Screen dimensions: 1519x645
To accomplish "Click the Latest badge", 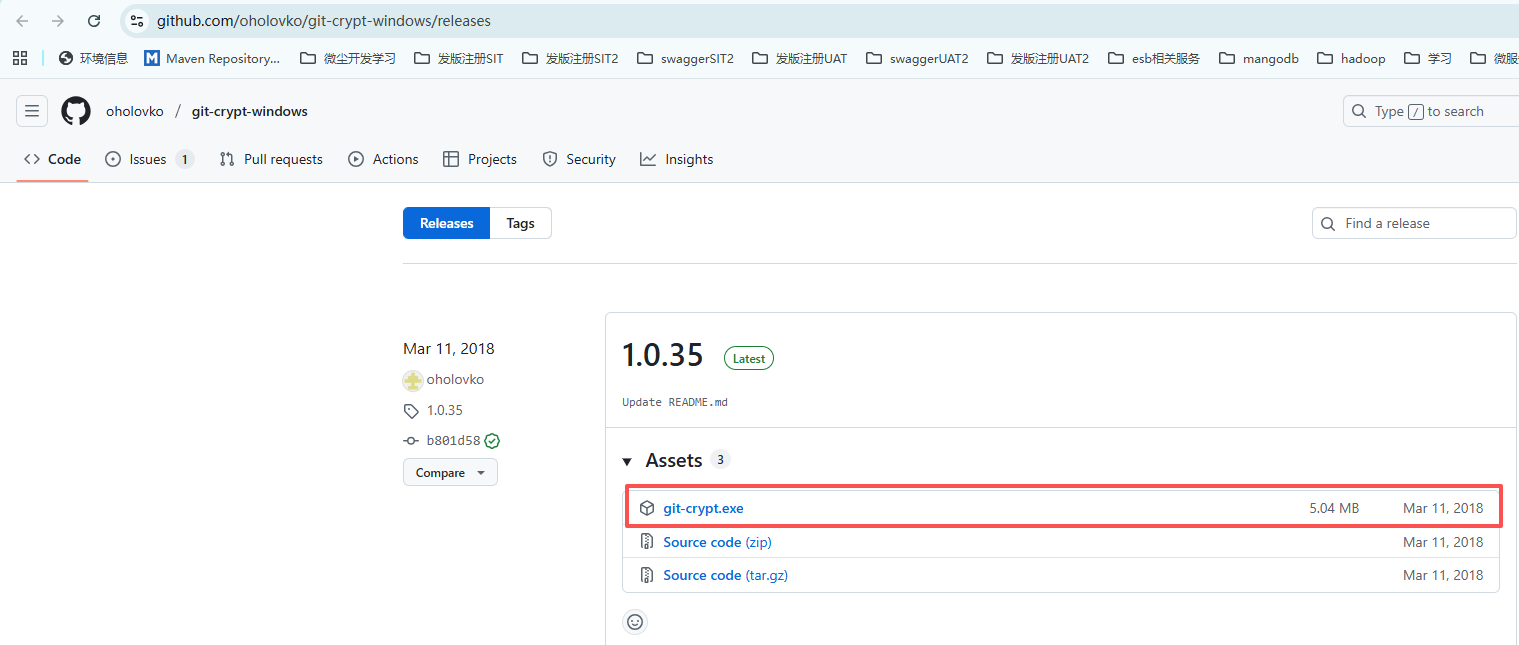I will (x=749, y=358).
